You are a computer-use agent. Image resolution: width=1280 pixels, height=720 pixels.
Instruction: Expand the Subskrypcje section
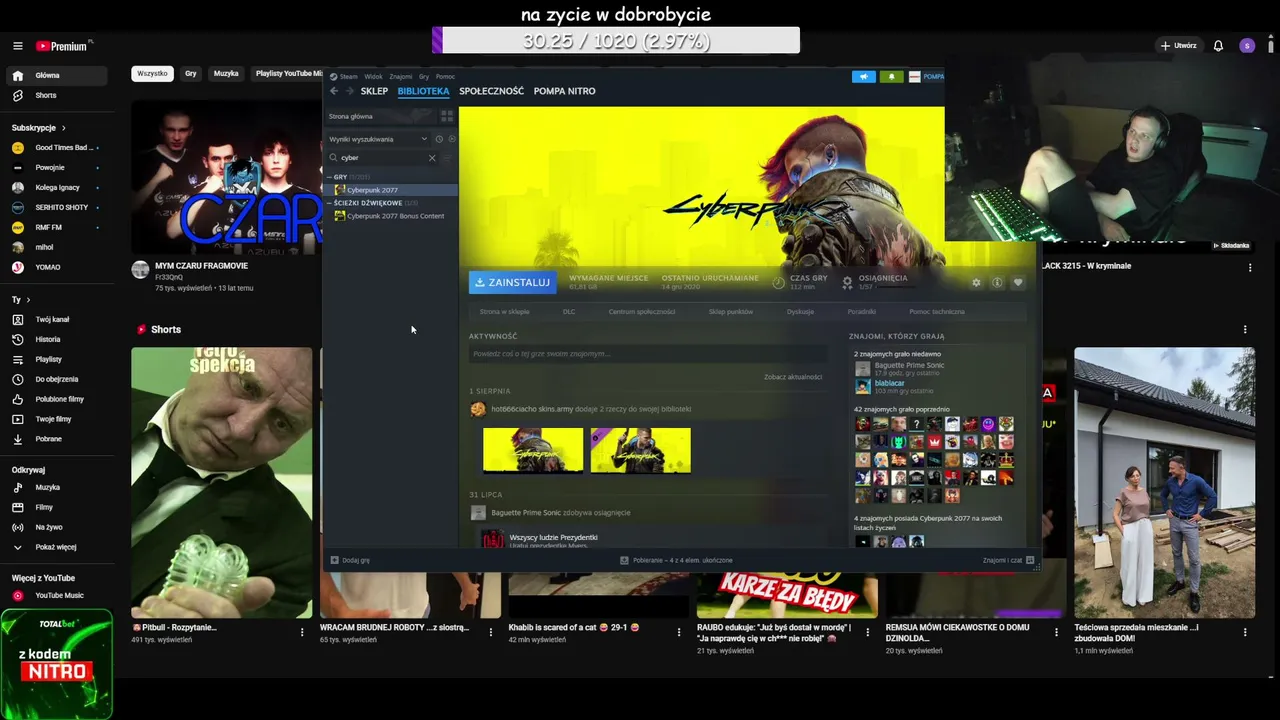[x=39, y=128]
